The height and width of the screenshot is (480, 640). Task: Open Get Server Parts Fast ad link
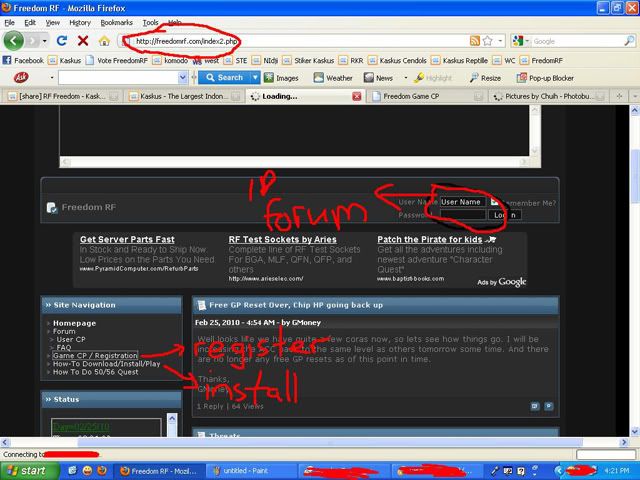point(127,240)
